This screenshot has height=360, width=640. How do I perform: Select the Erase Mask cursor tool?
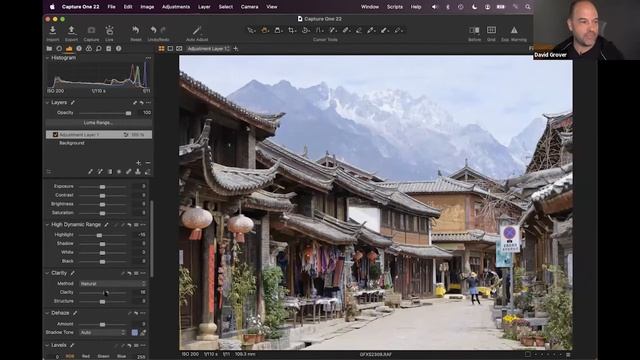click(x=359, y=30)
